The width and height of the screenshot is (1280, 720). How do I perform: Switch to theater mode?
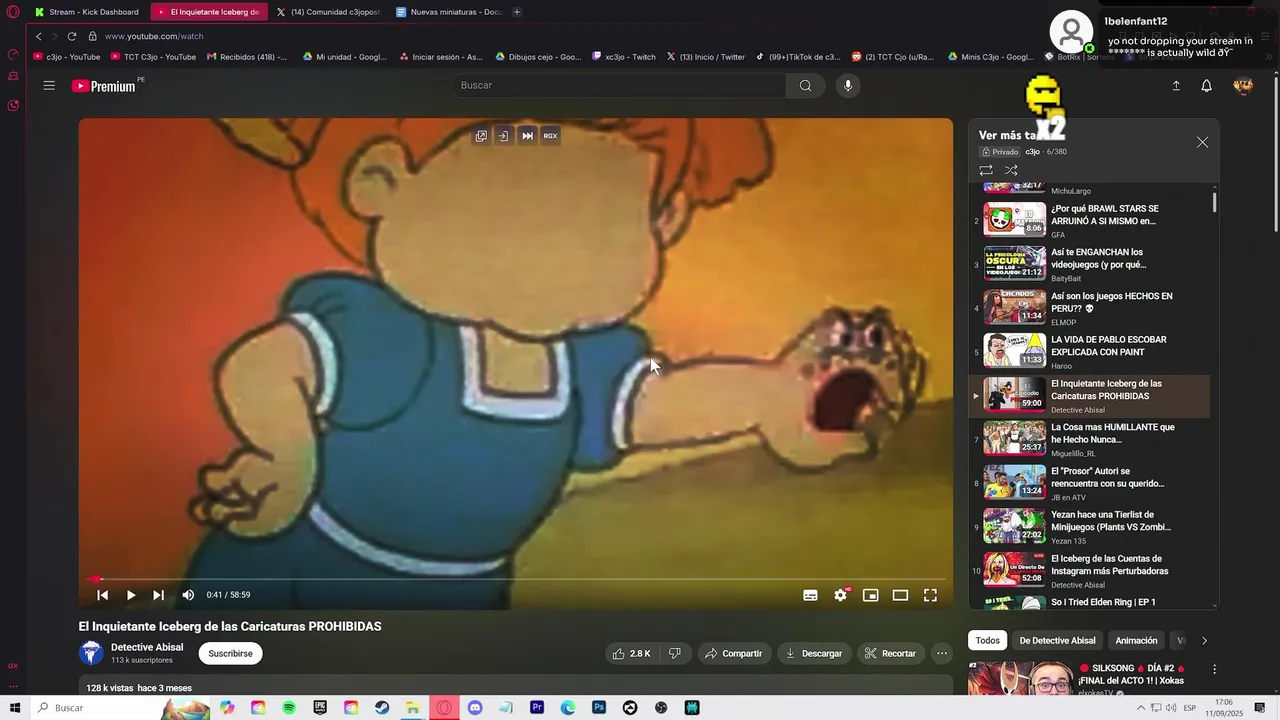pyautogui.click(x=900, y=595)
